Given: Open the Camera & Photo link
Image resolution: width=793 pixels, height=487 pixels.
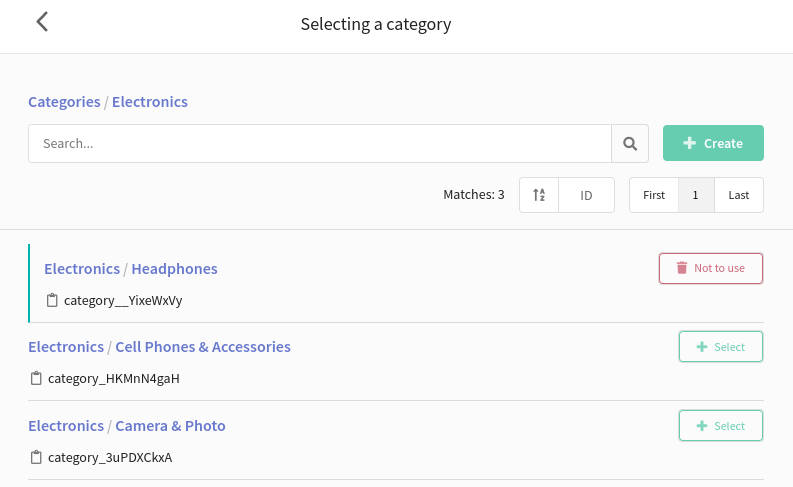Looking at the screenshot, I should click(170, 426).
